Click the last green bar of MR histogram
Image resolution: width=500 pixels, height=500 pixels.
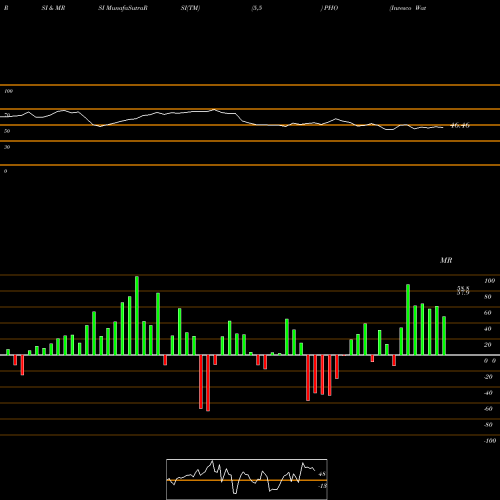444,335
